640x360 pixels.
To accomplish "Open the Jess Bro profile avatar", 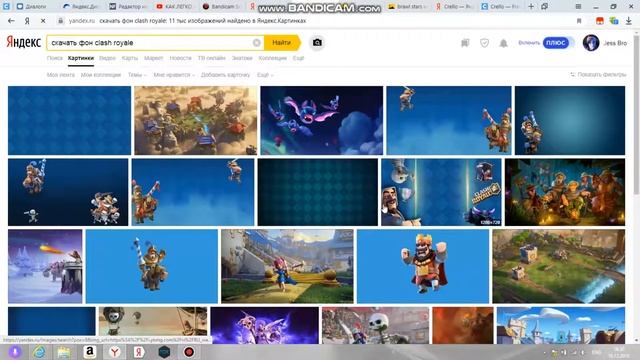I will point(591,42).
